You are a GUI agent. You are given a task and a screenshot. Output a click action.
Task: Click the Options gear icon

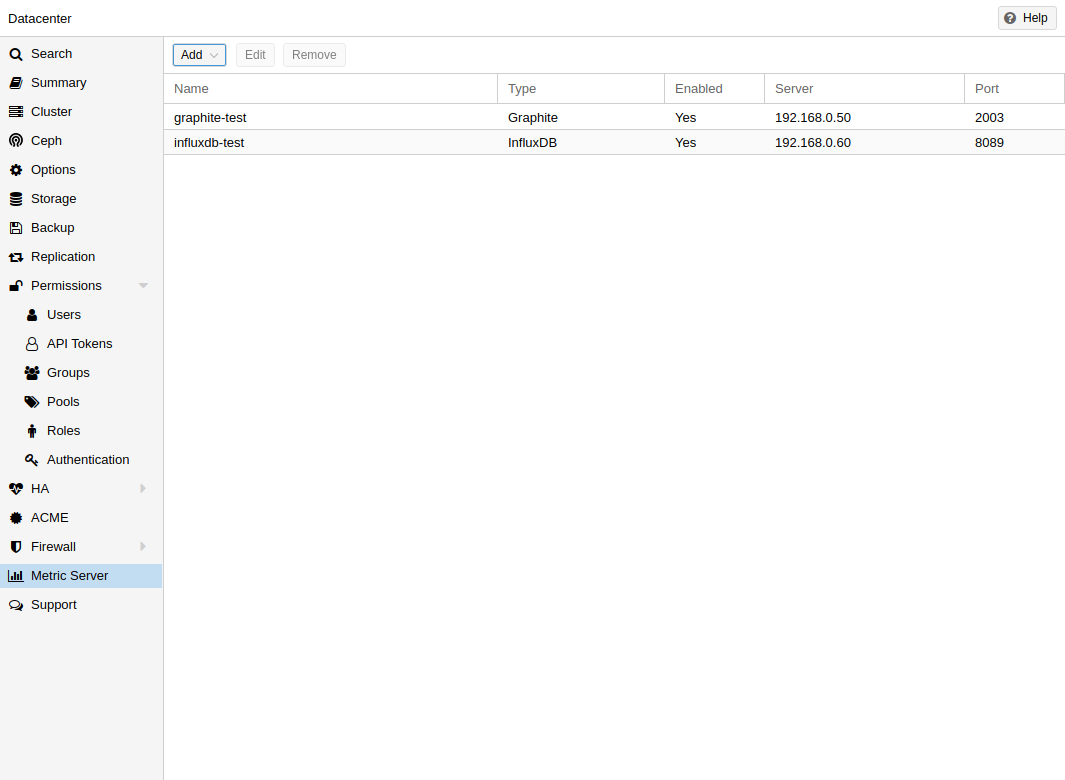[15, 170]
